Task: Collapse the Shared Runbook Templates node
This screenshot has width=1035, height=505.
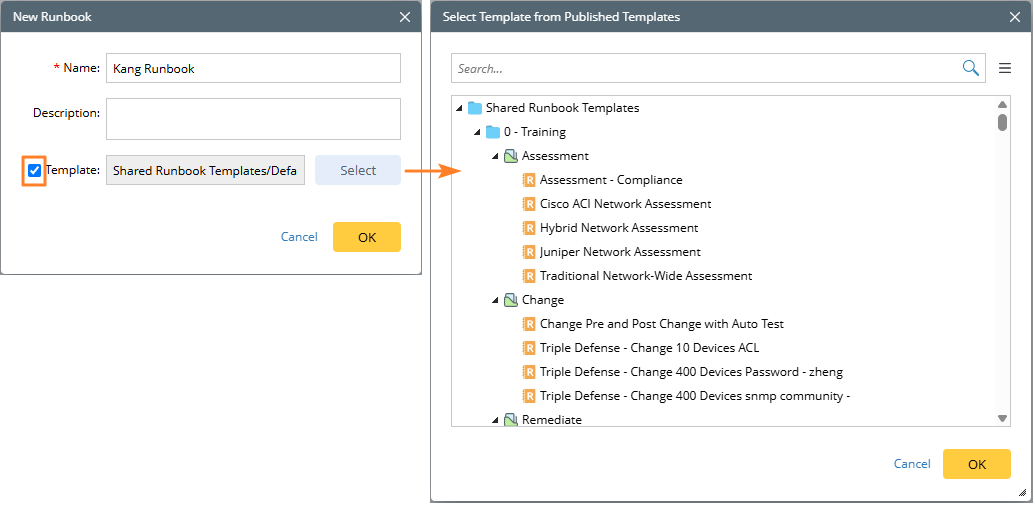Action: pos(459,108)
